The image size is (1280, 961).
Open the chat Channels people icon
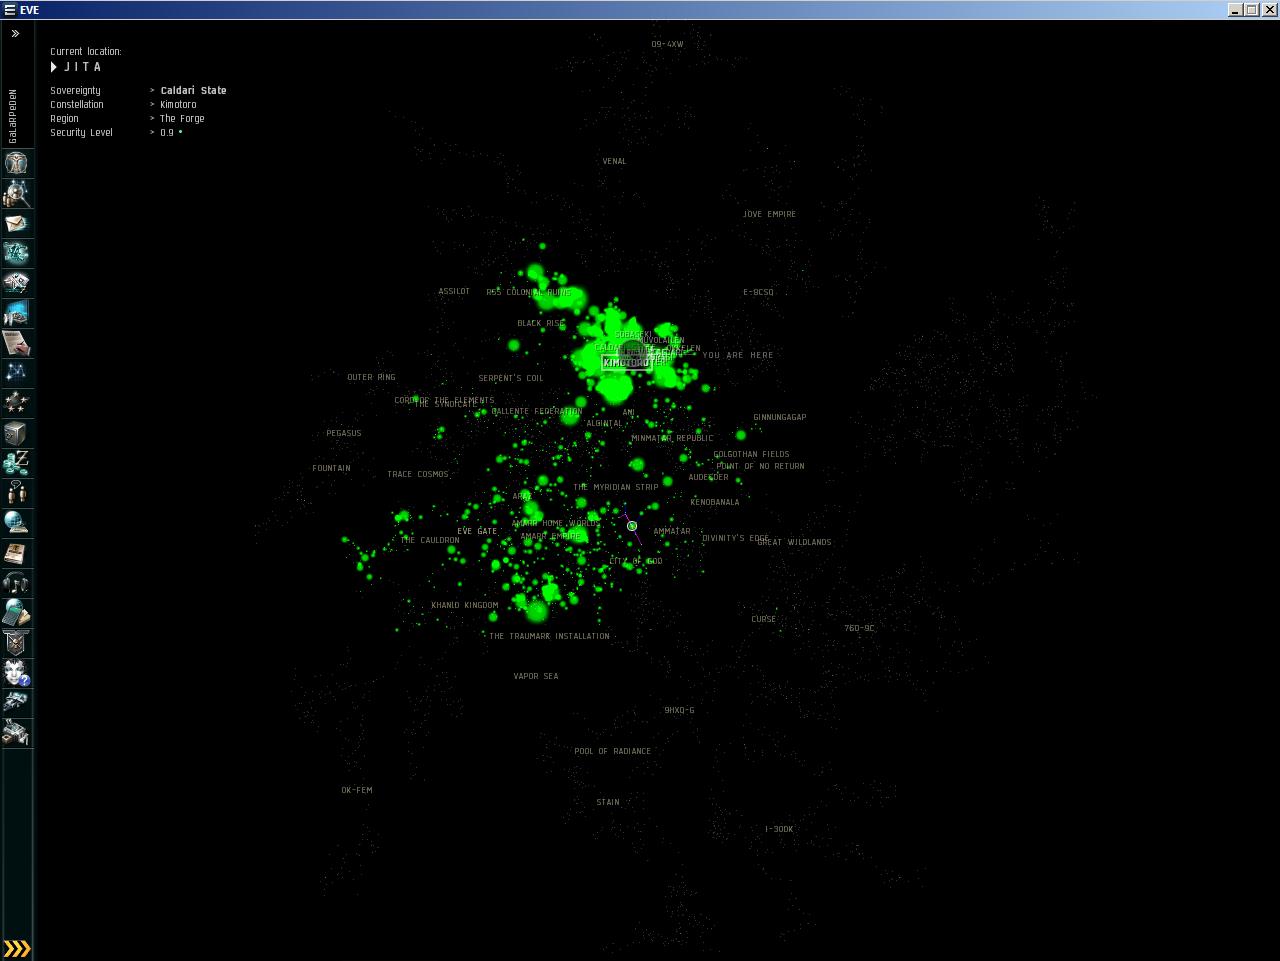click(x=16, y=493)
